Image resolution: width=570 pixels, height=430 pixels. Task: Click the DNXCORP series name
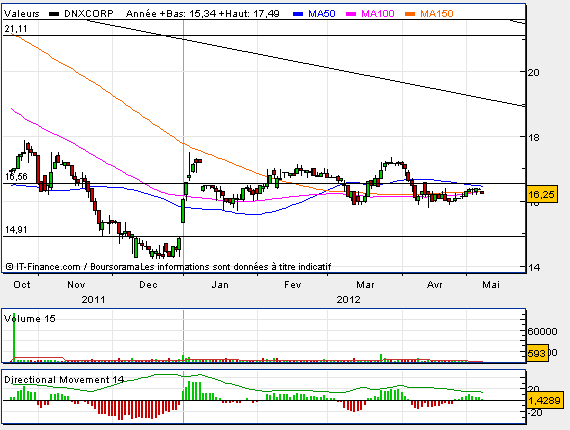coord(89,14)
